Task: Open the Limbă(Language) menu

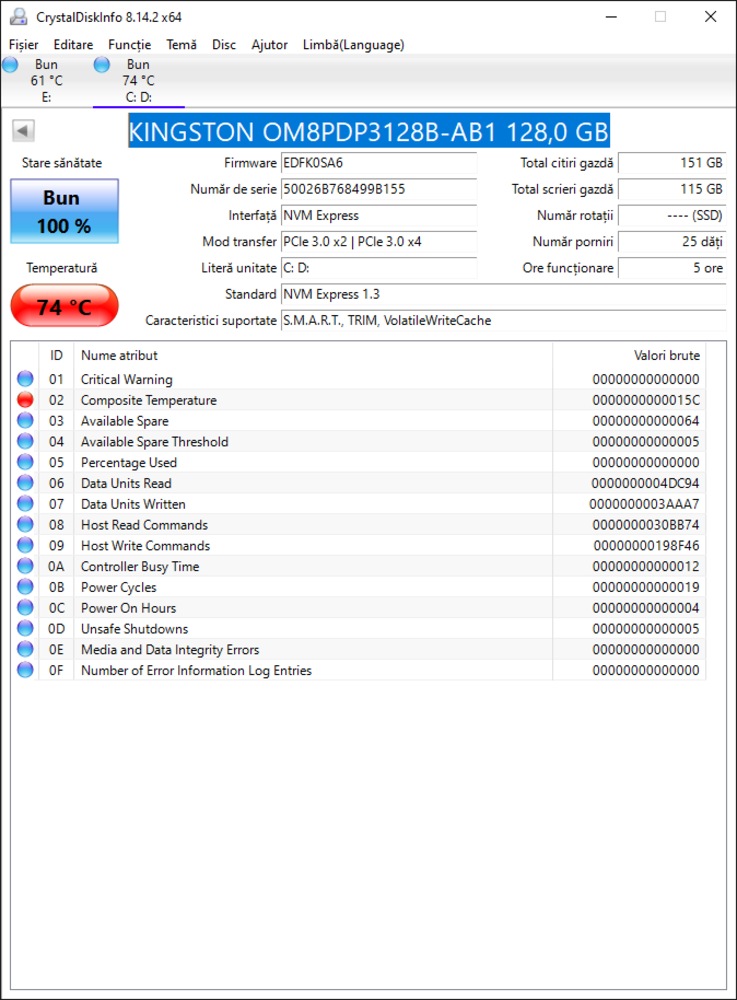Action: (x=354, y=45)
